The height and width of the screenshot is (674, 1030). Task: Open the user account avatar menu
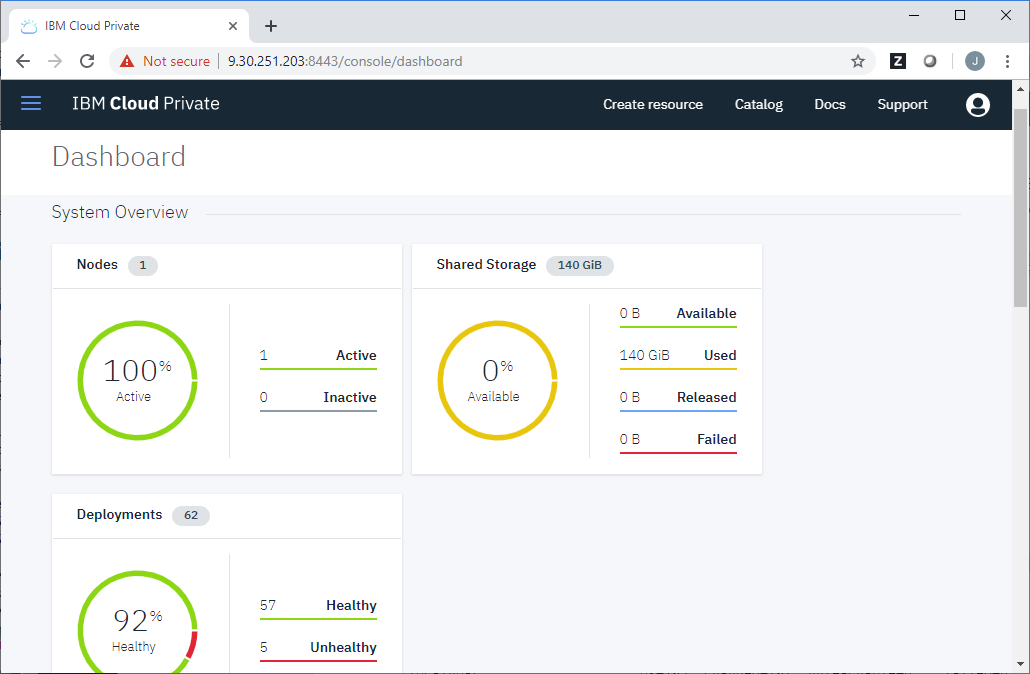tap(978, 104)
